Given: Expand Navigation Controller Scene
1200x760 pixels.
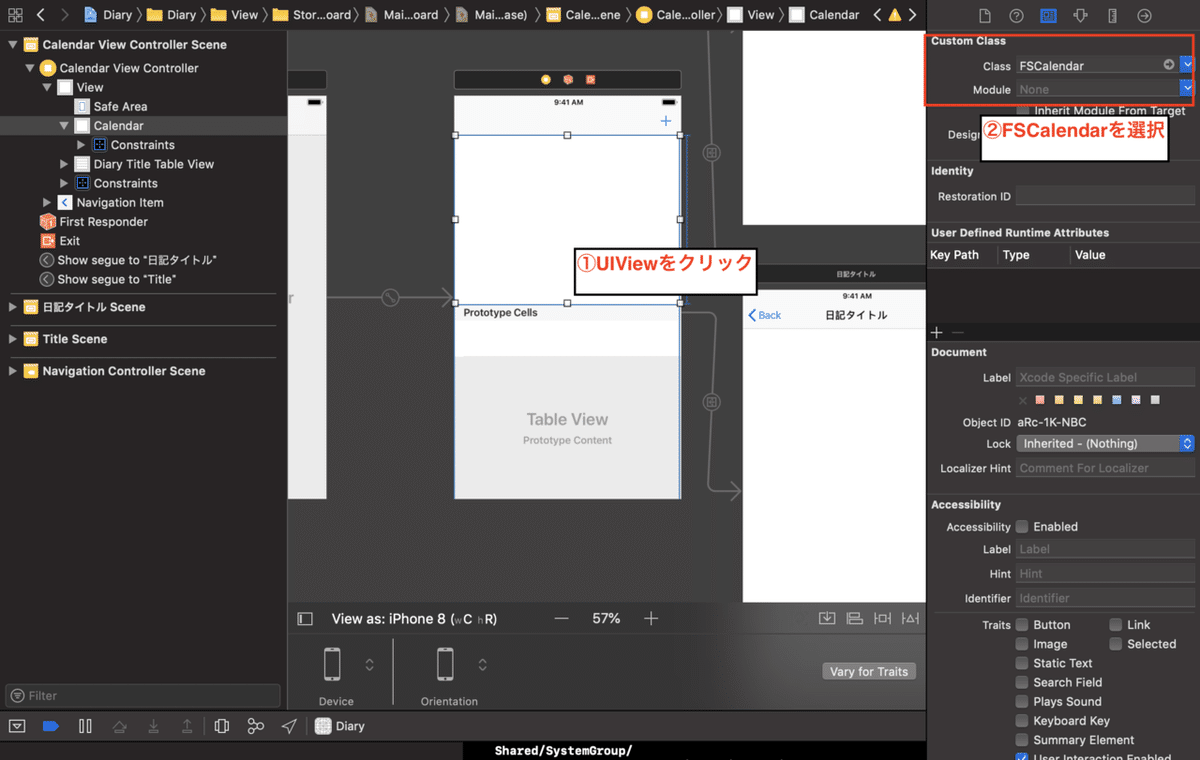Looking at the screenshot, I should (x=13, y=371).
